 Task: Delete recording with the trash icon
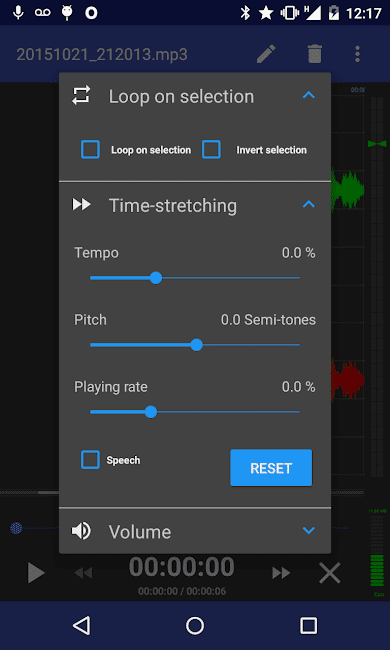[x=315, y=54]
